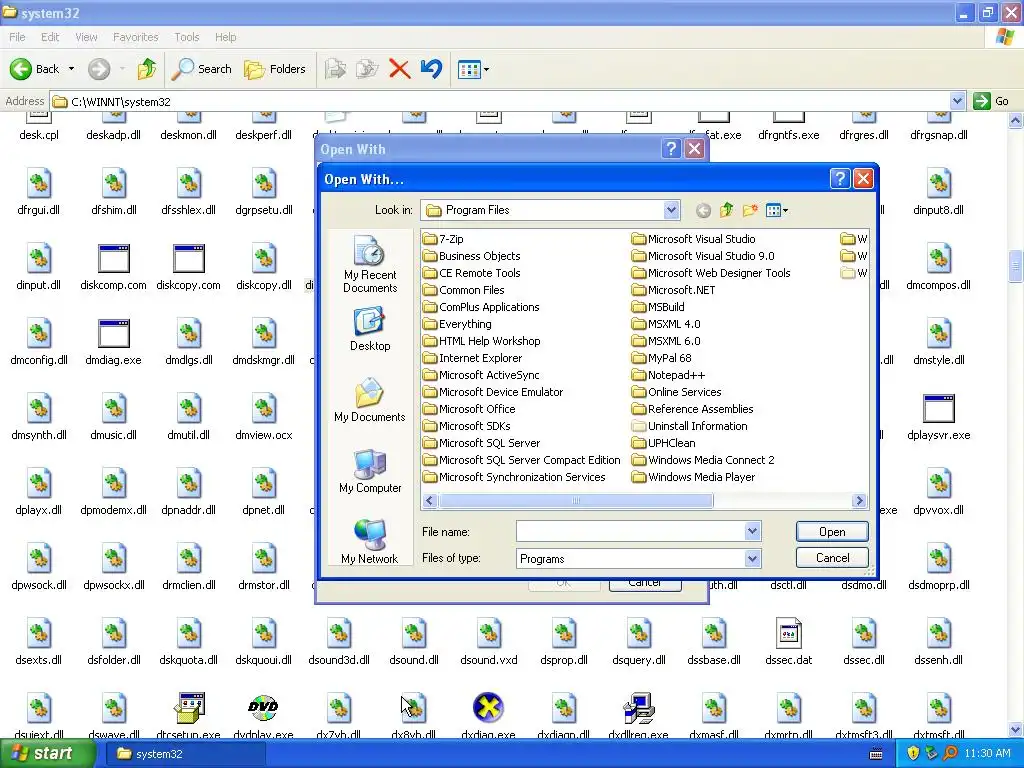Open the Help menu
The height and width of the screenshot is (768, 1024).
(x=225, y=37)
